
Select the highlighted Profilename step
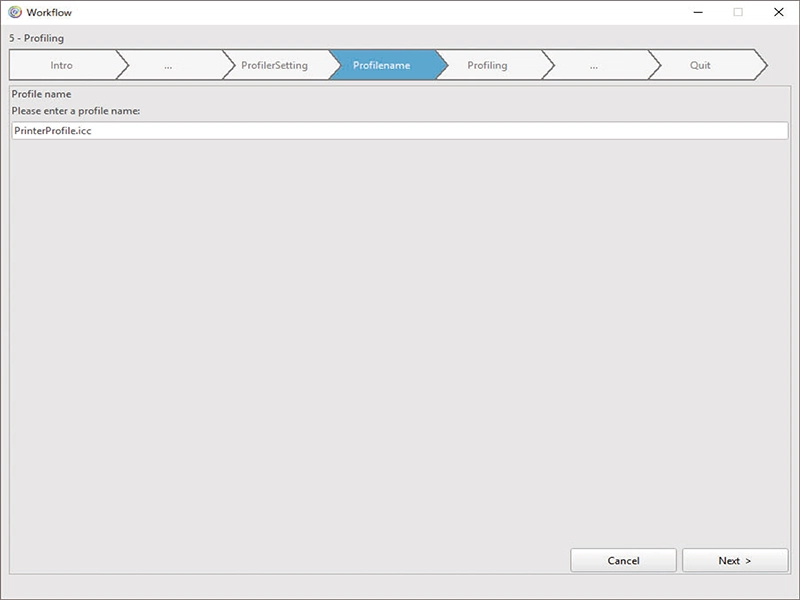point(385,64)
